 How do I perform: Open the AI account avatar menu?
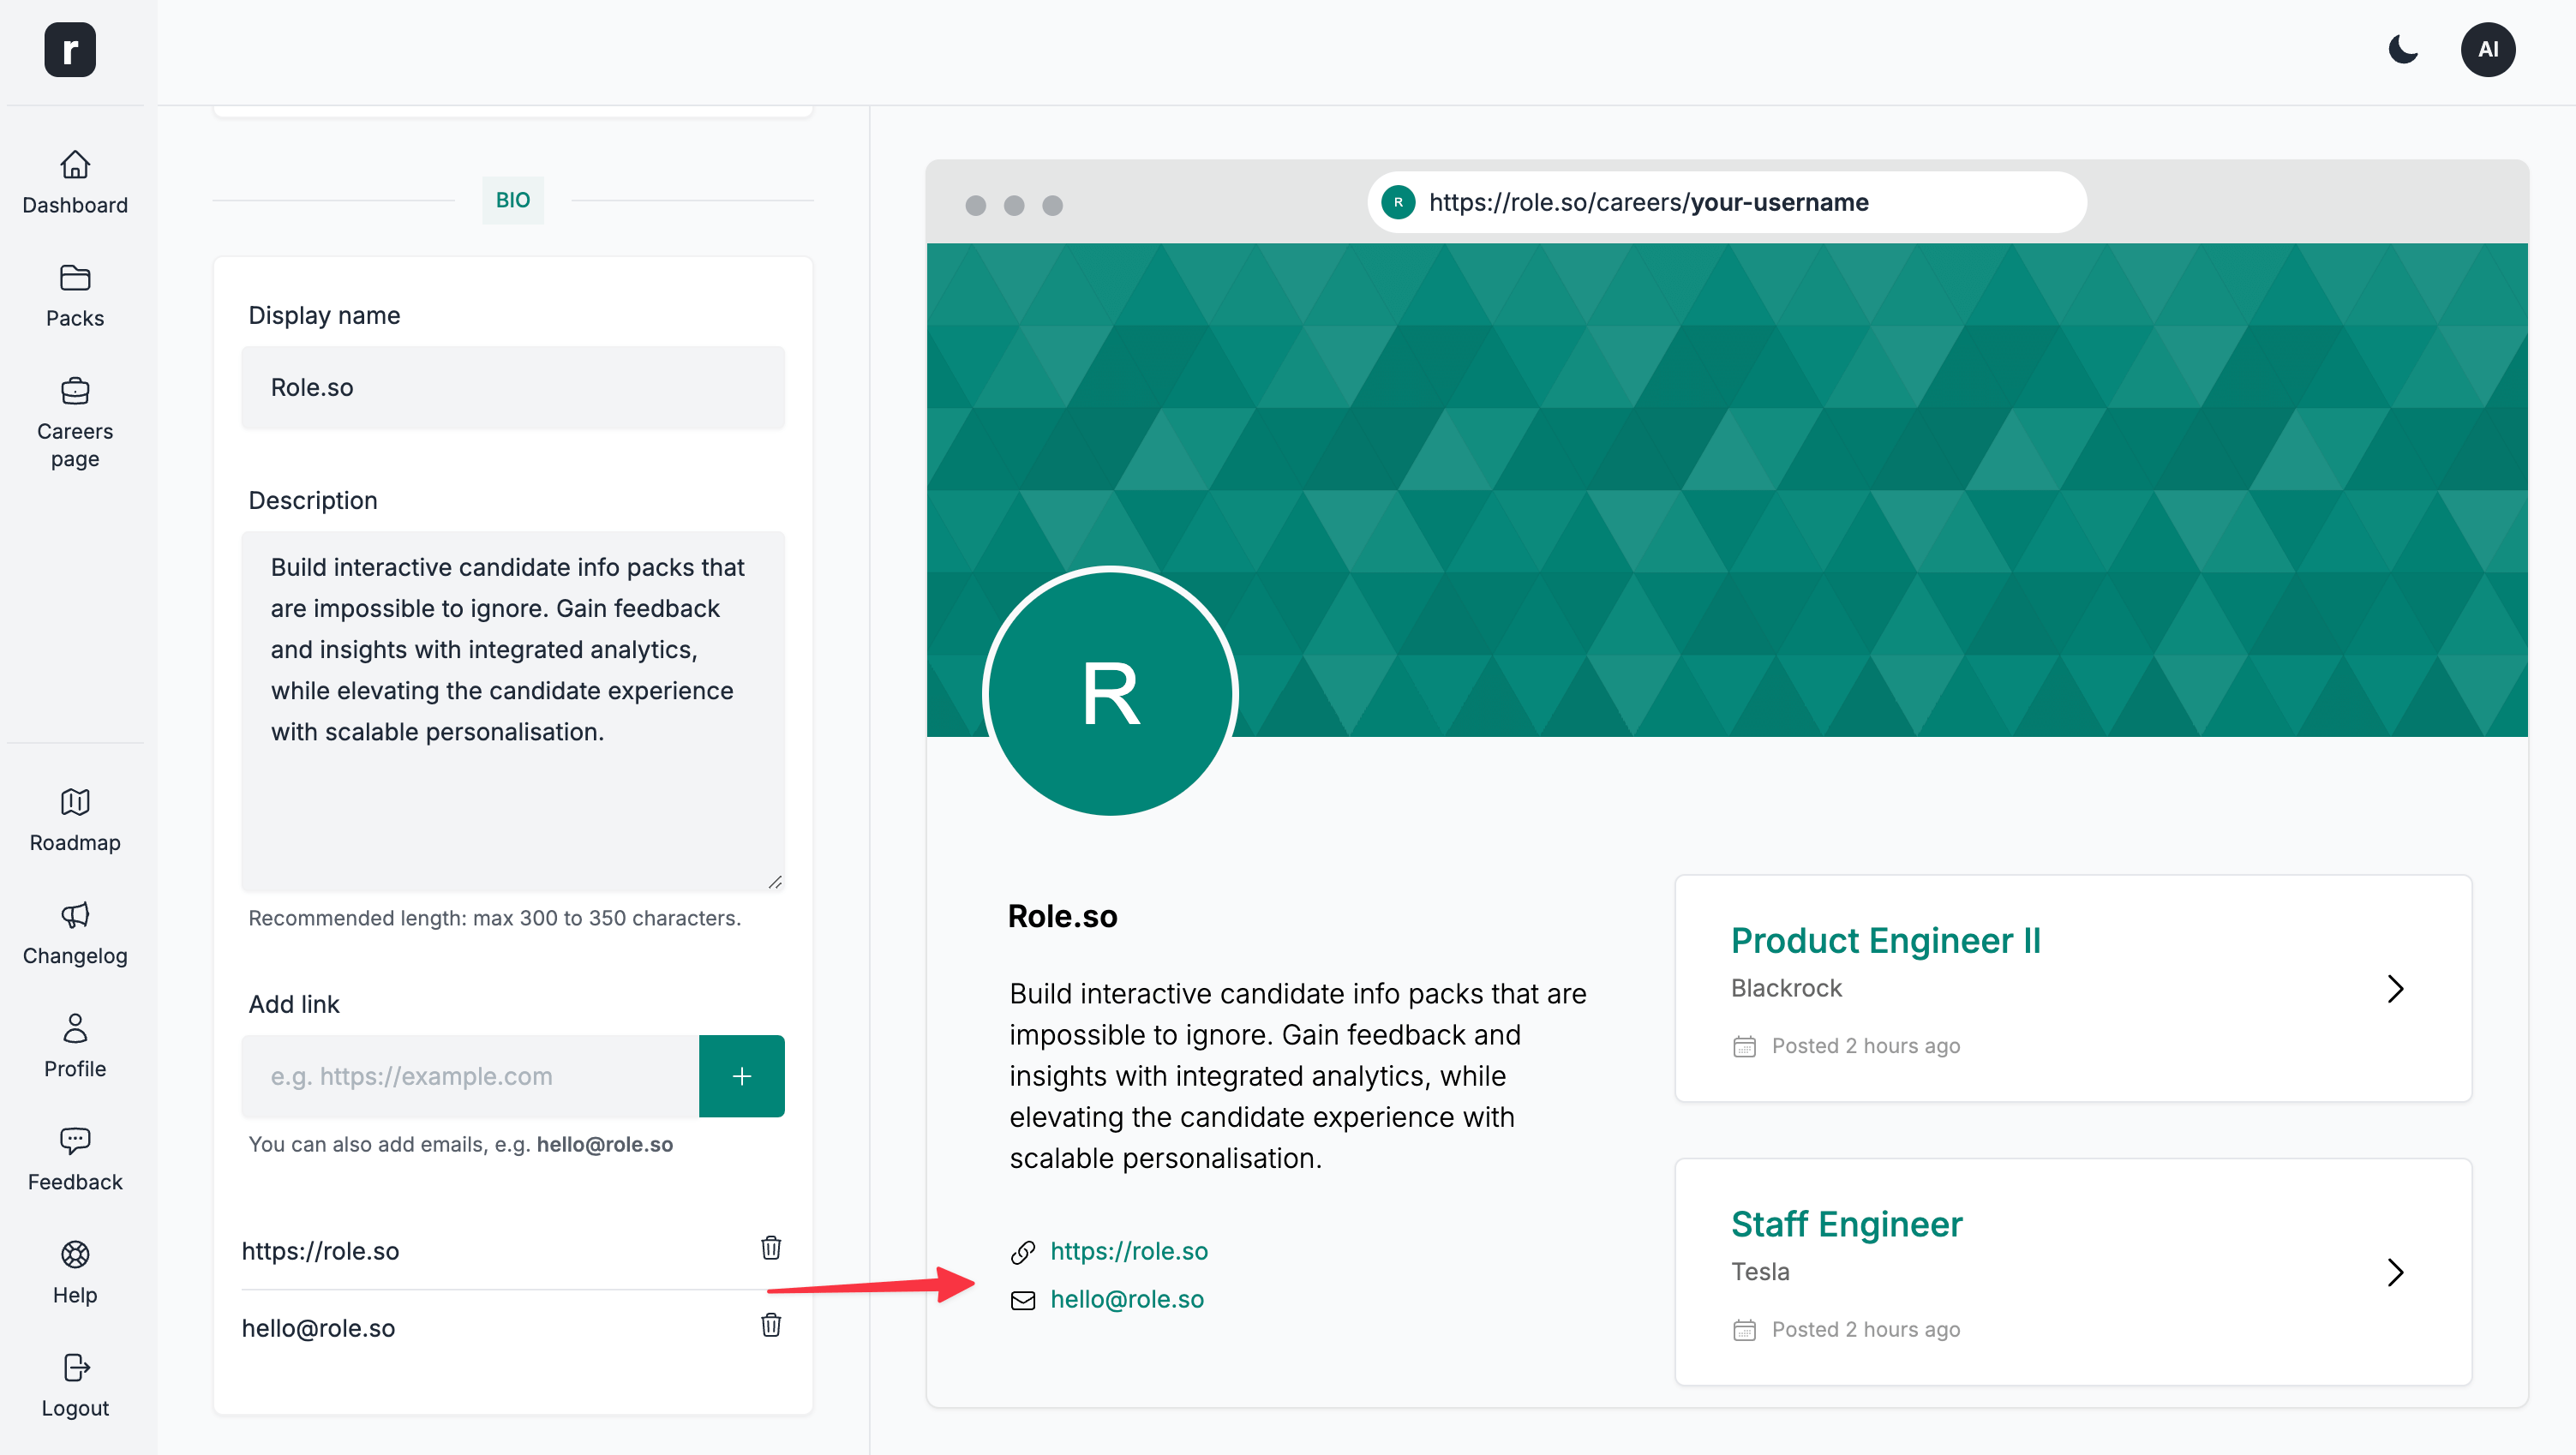pyautogui.click(x=2489, y=49)
